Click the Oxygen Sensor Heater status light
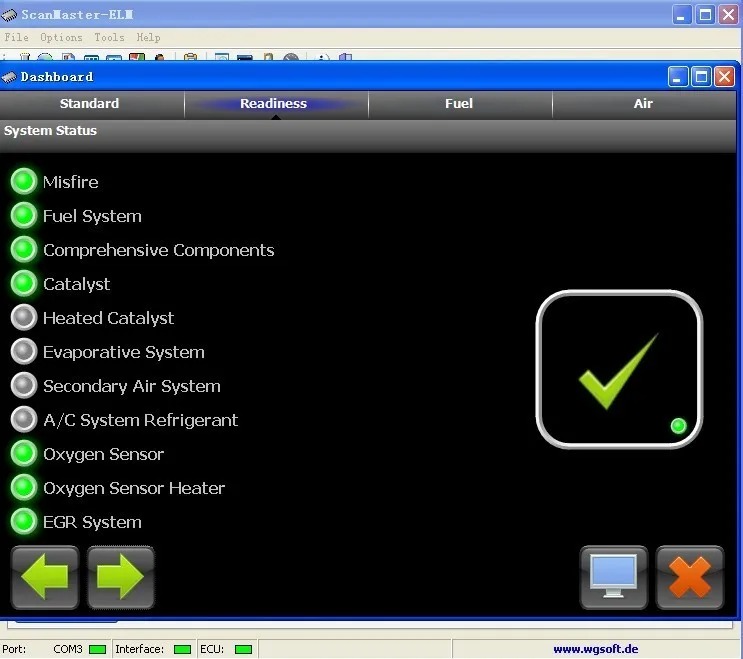 [x=24, y=488]
